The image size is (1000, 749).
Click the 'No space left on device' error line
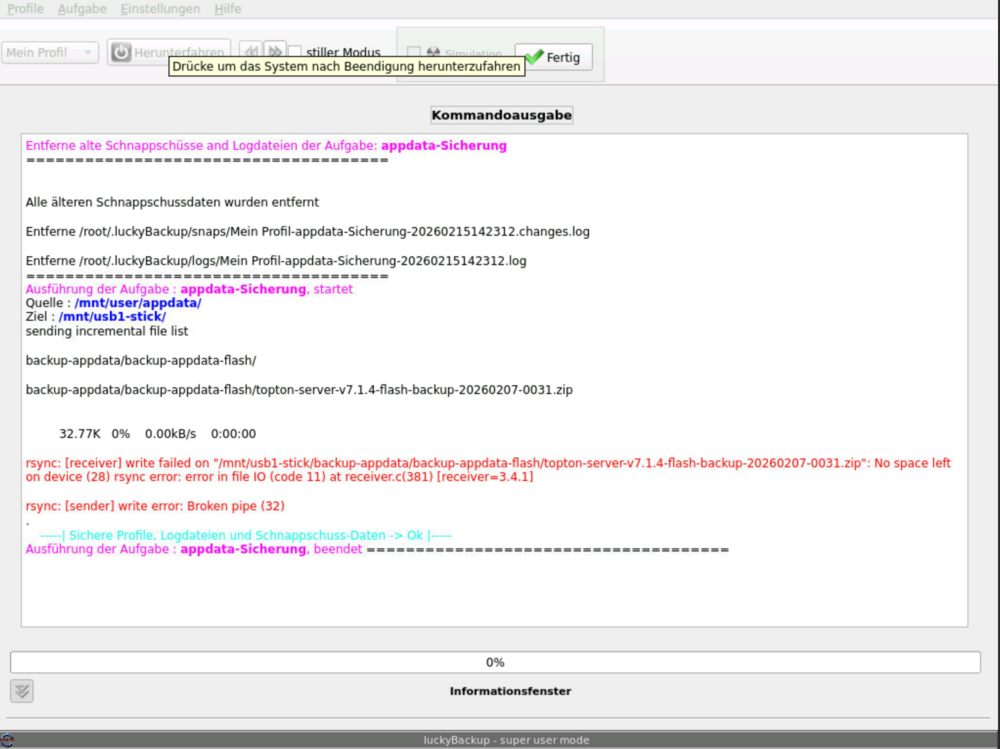point(488,470)
